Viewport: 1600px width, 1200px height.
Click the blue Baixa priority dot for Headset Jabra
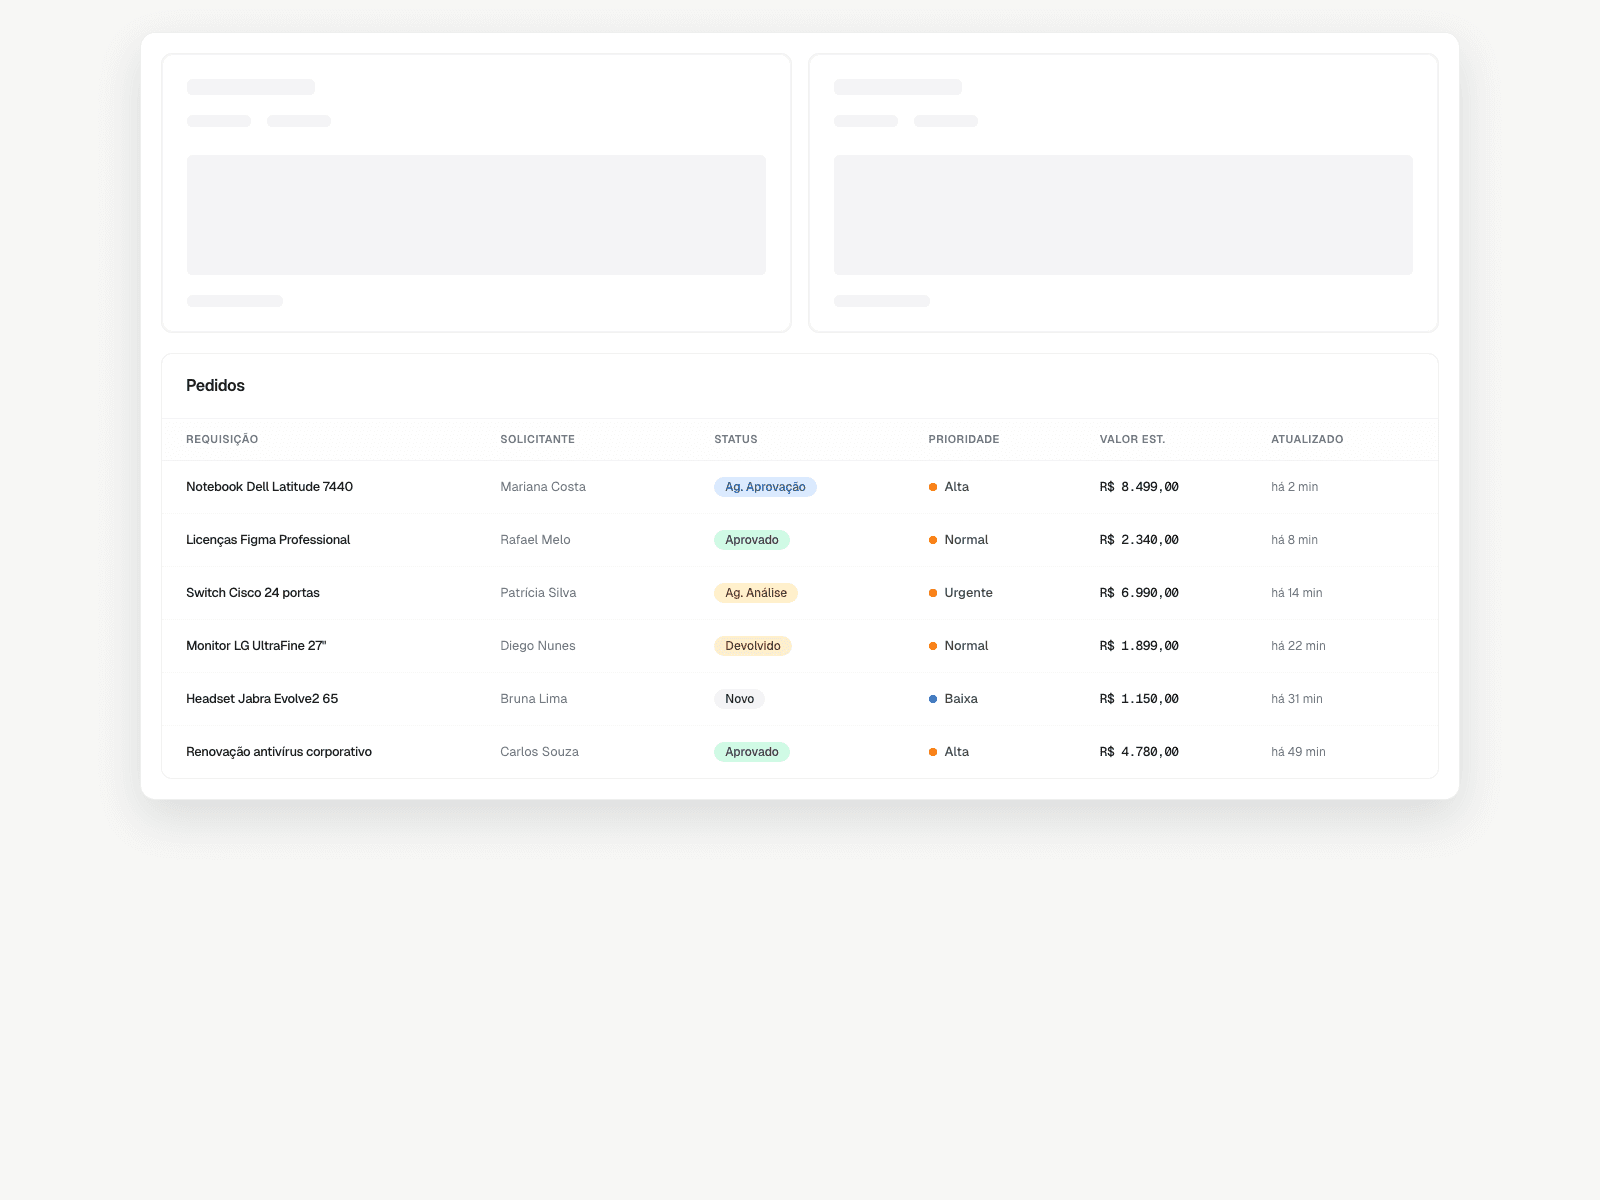coord(932,698)
